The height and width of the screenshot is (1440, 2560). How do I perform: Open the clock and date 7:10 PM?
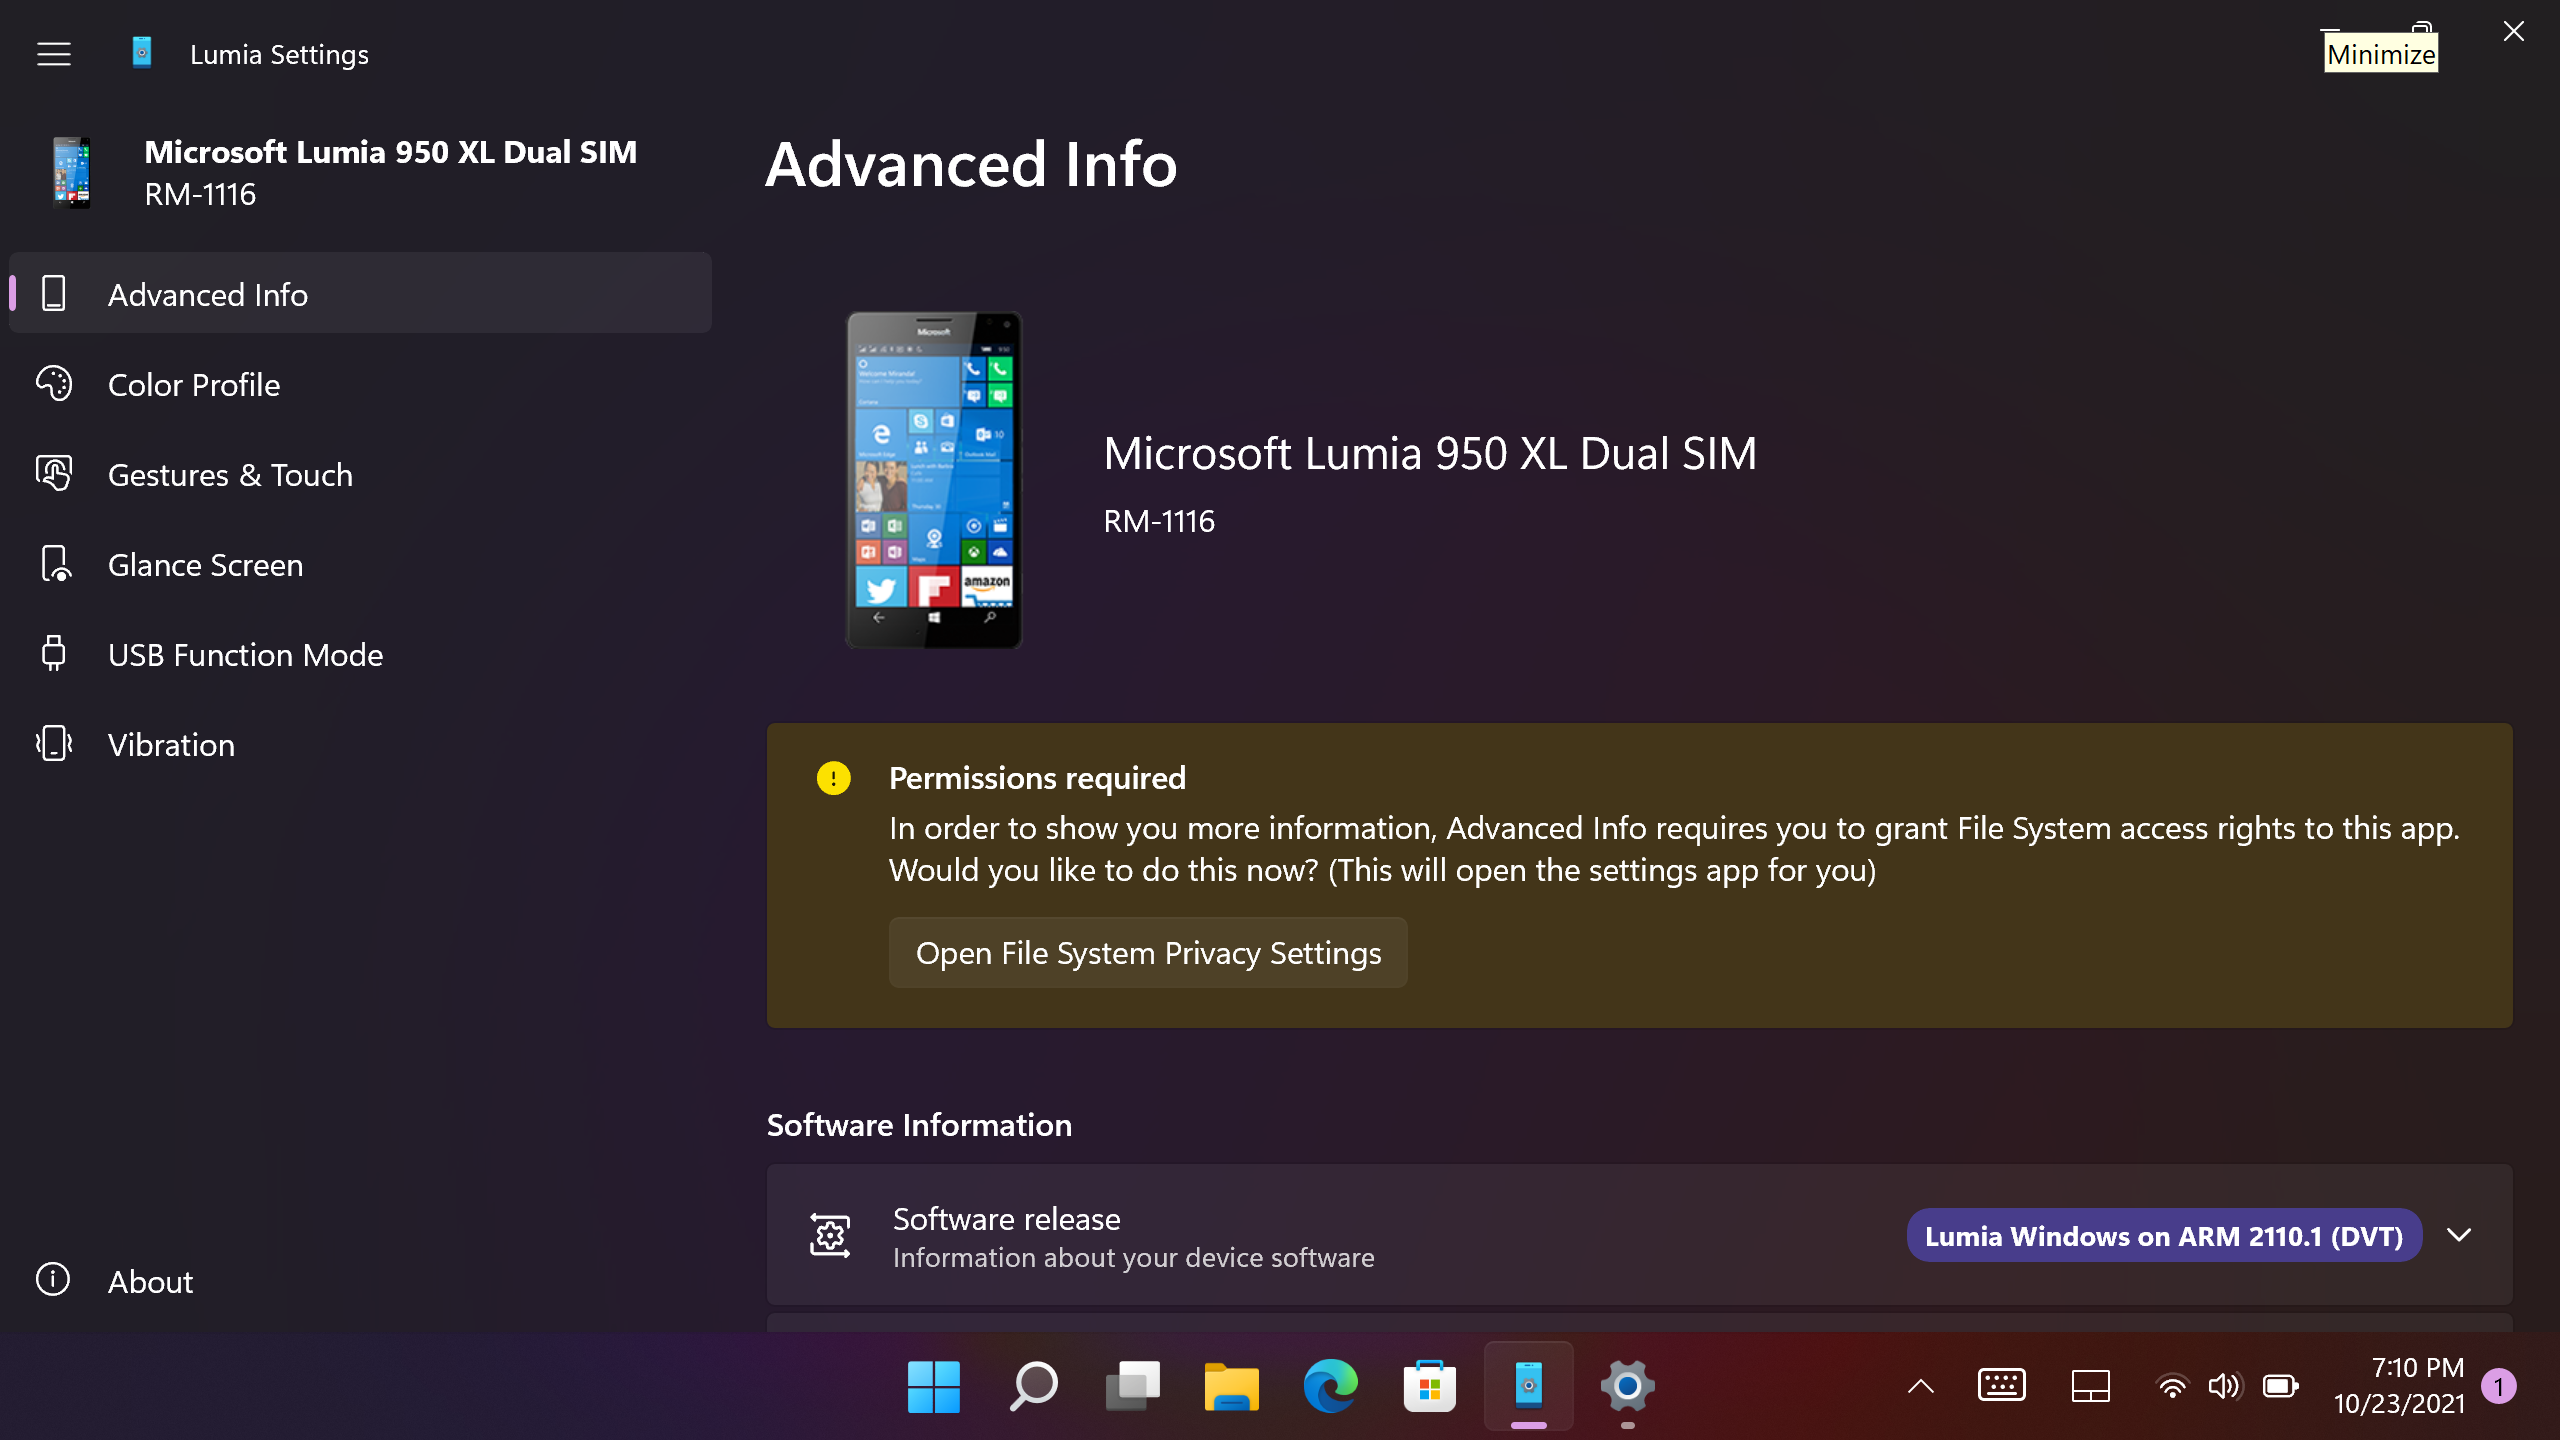(2399, 1386)
